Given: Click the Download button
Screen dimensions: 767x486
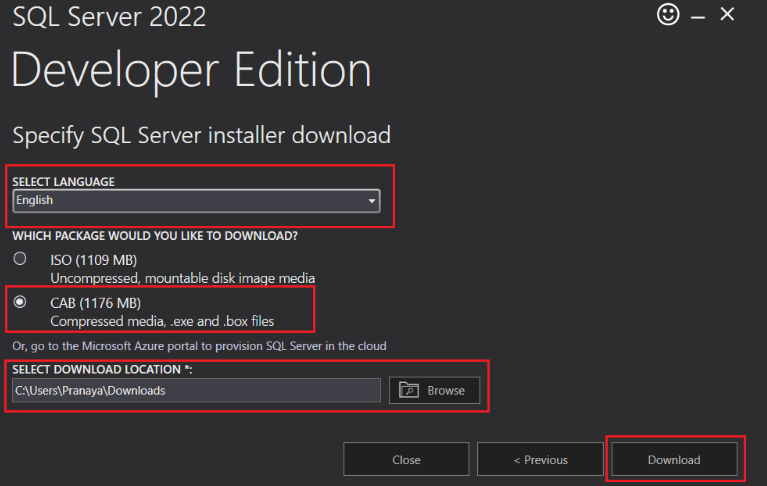Looking at the screenshot, I should (x=674, y=459).
